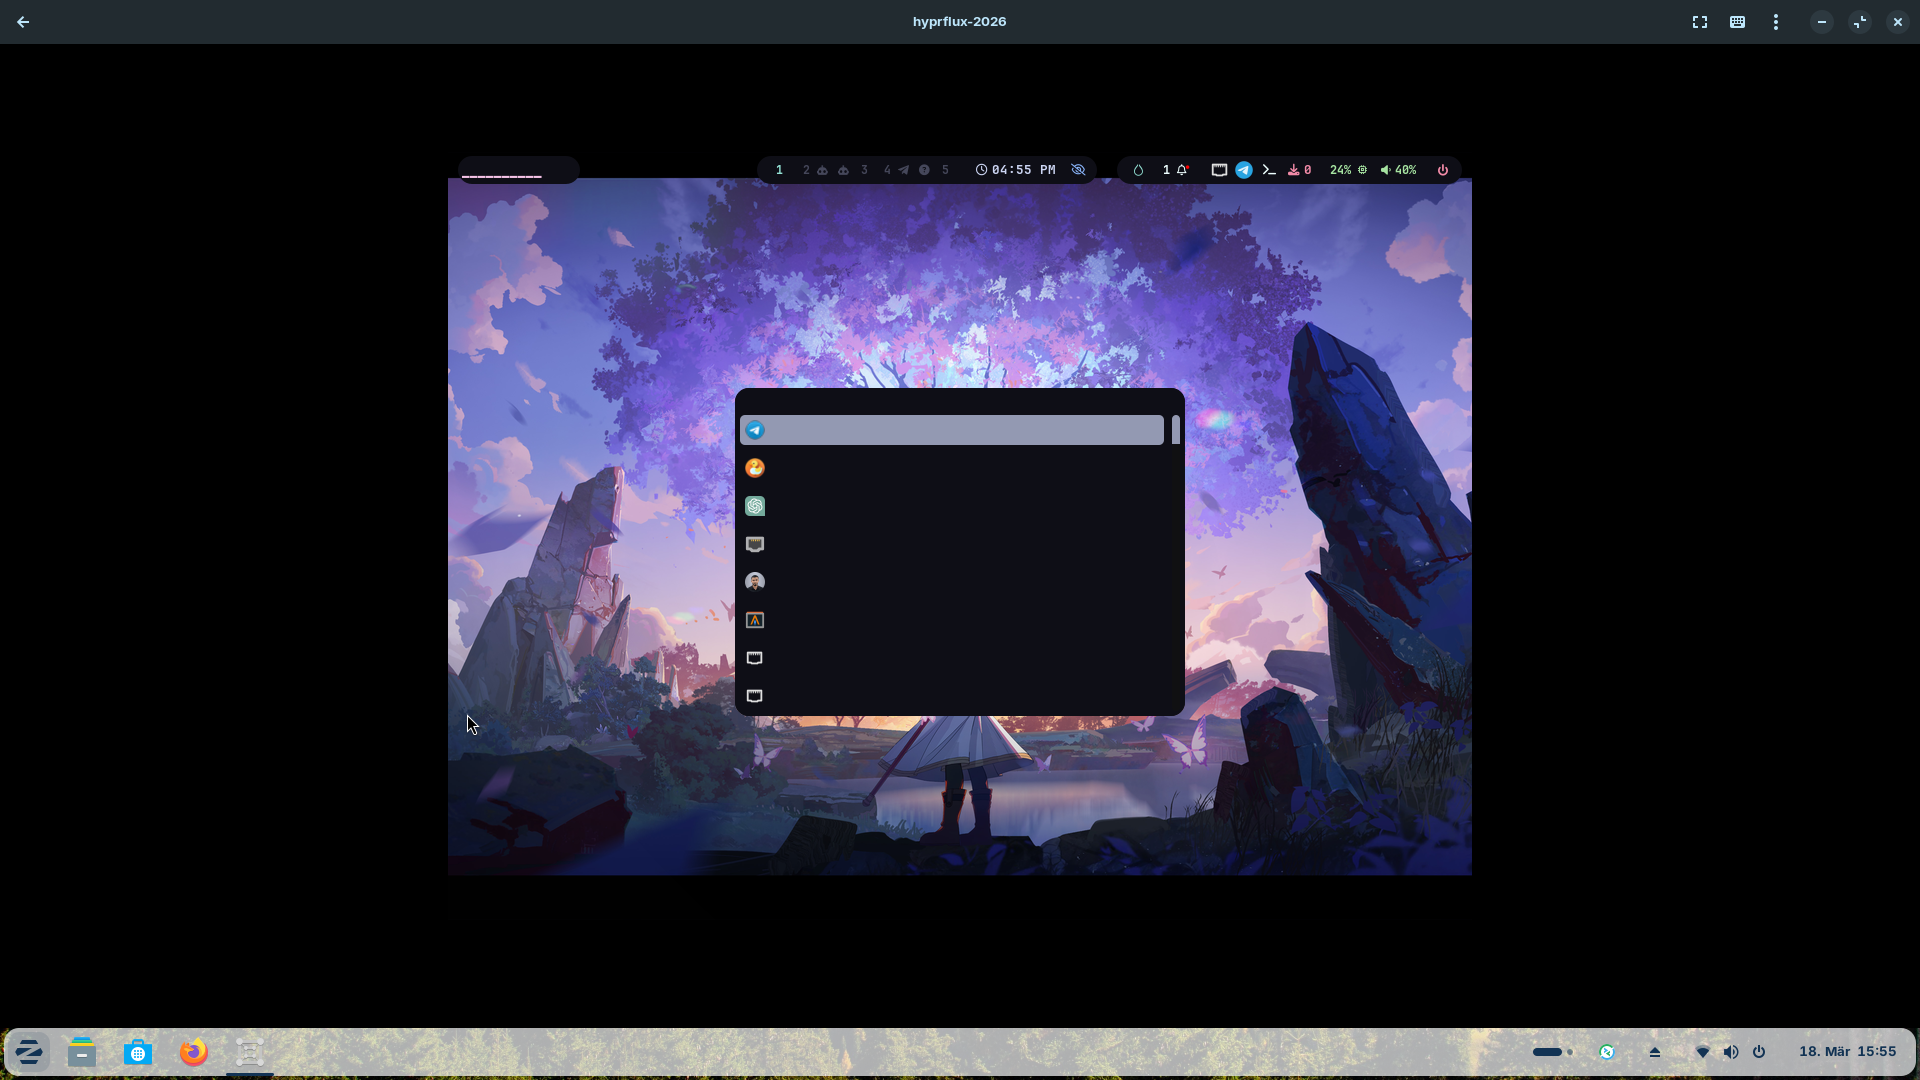
Task: Switch to workspace 3 in the bar
Action: coord(864,170)
